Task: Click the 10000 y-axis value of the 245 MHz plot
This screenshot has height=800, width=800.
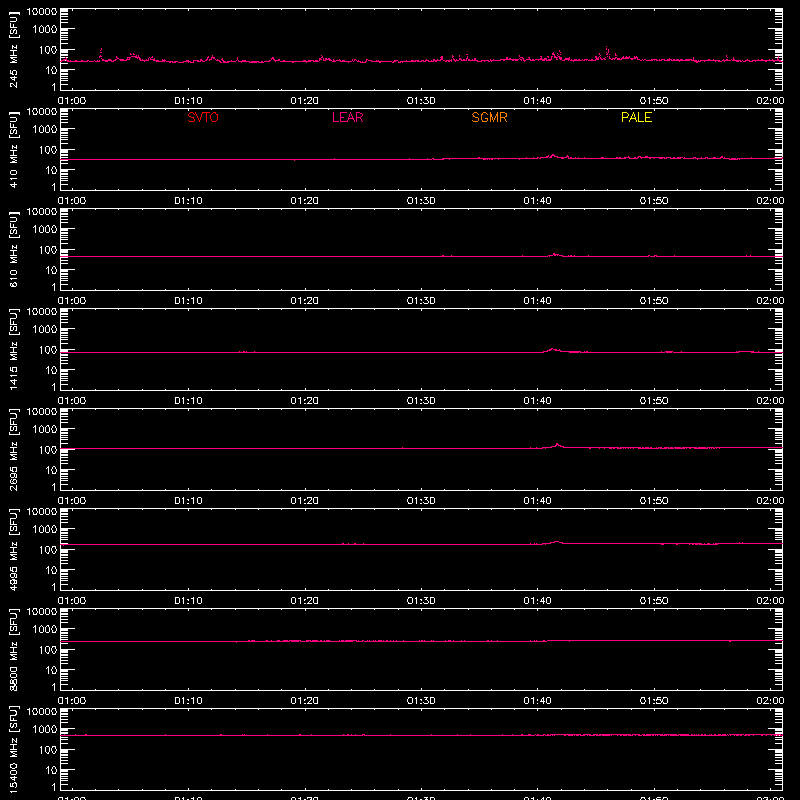Action: click(x=42, y=12)
